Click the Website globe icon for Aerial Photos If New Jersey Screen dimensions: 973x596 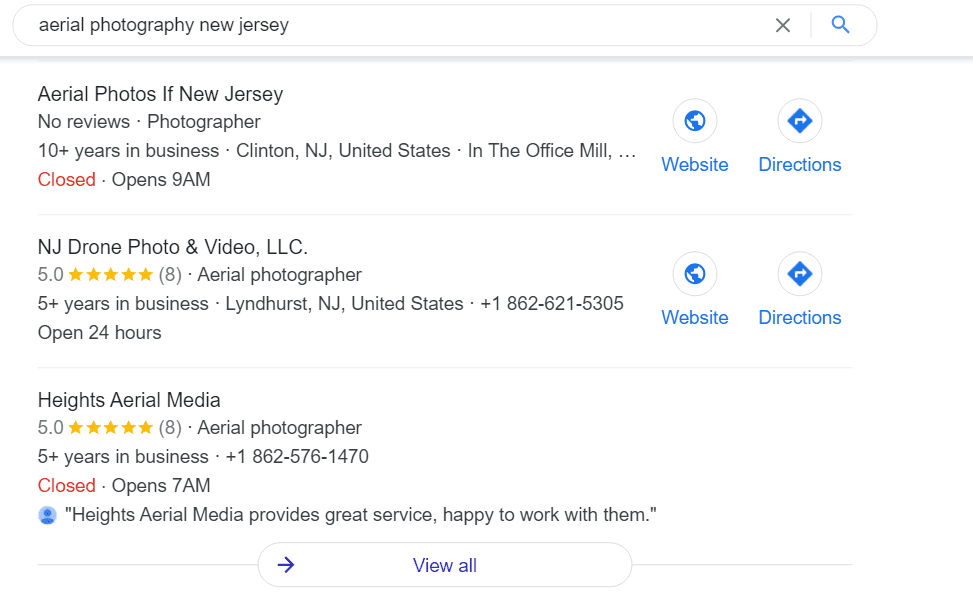pos(694,120)
